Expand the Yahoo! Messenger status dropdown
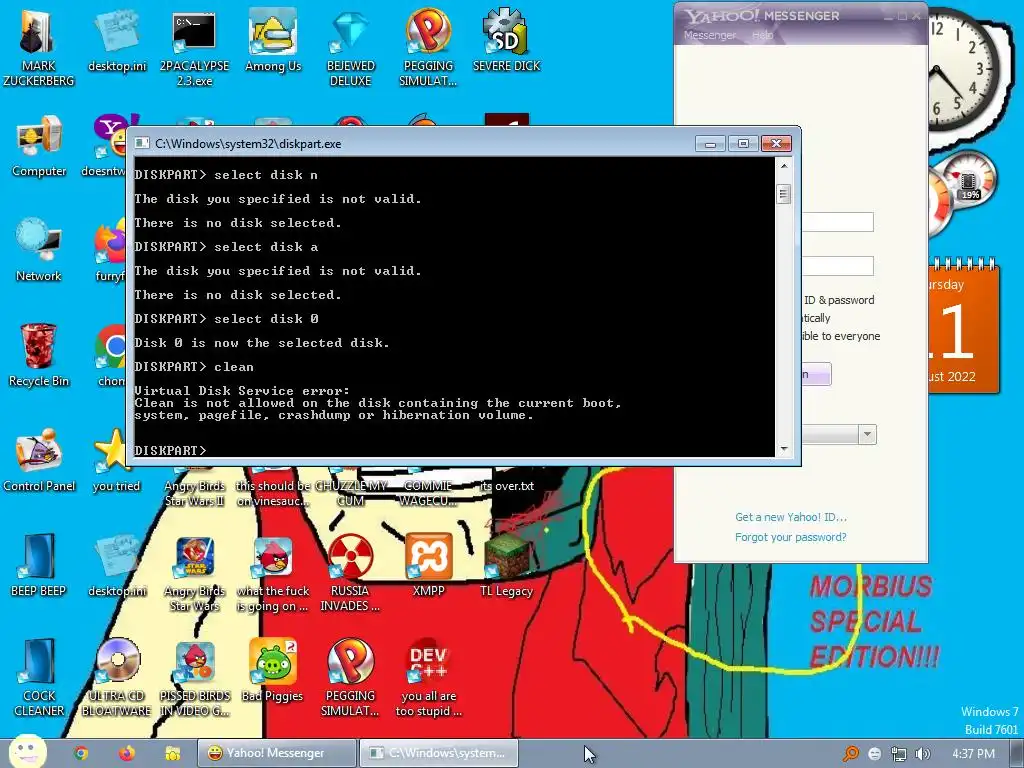Screen dimensions: 1024x768 point(867,434)
